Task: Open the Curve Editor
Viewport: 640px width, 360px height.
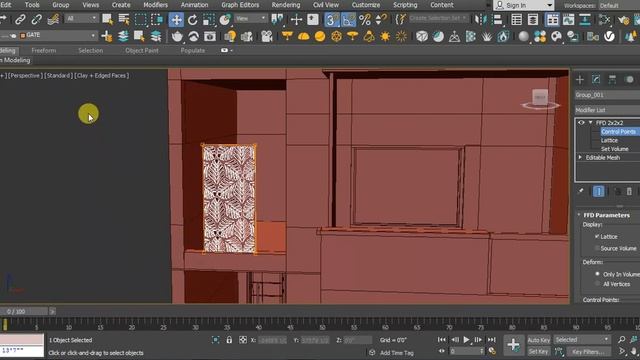Action: 569,19
